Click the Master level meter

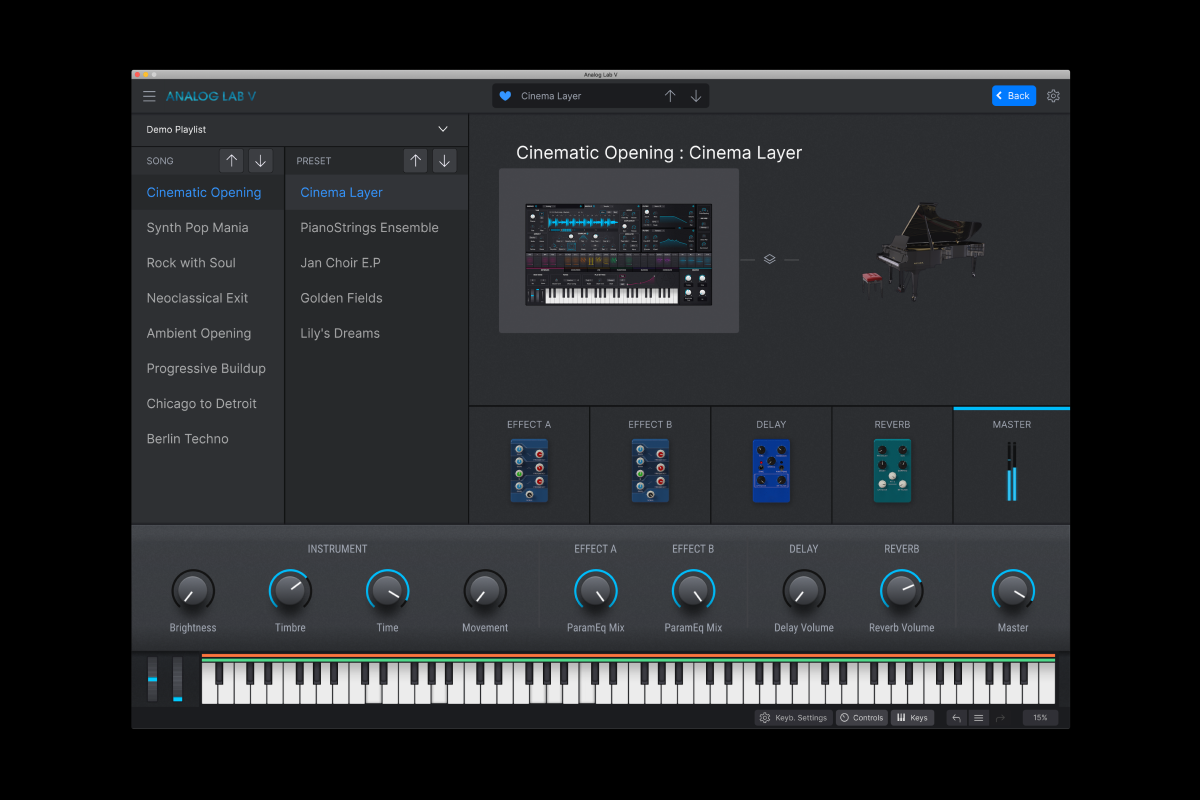(x=1012, y=471)
